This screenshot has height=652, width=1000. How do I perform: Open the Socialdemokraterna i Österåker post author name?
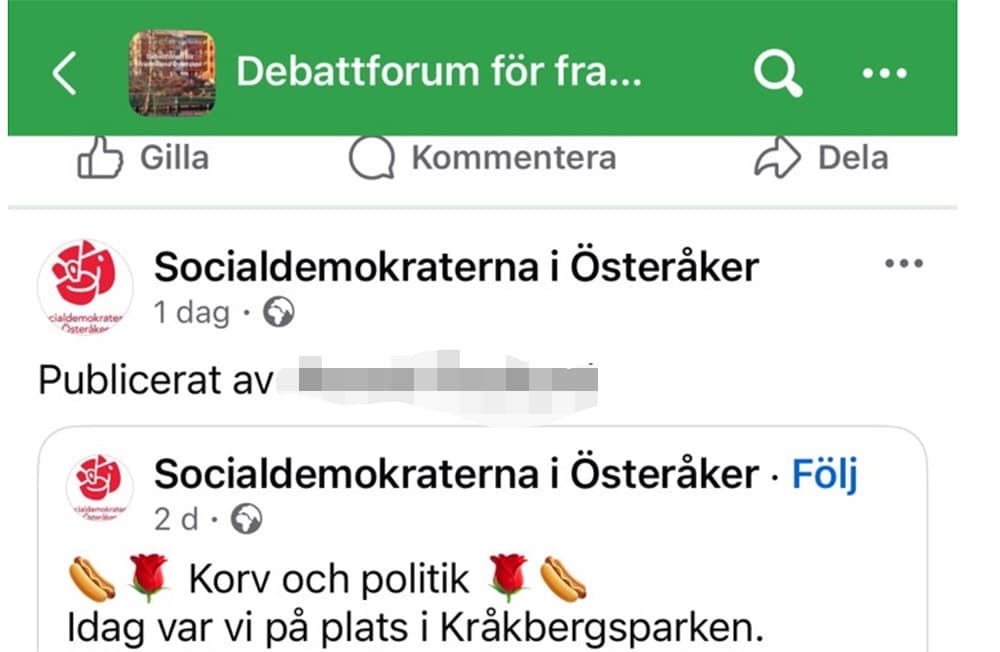click(x=456, y=267)
